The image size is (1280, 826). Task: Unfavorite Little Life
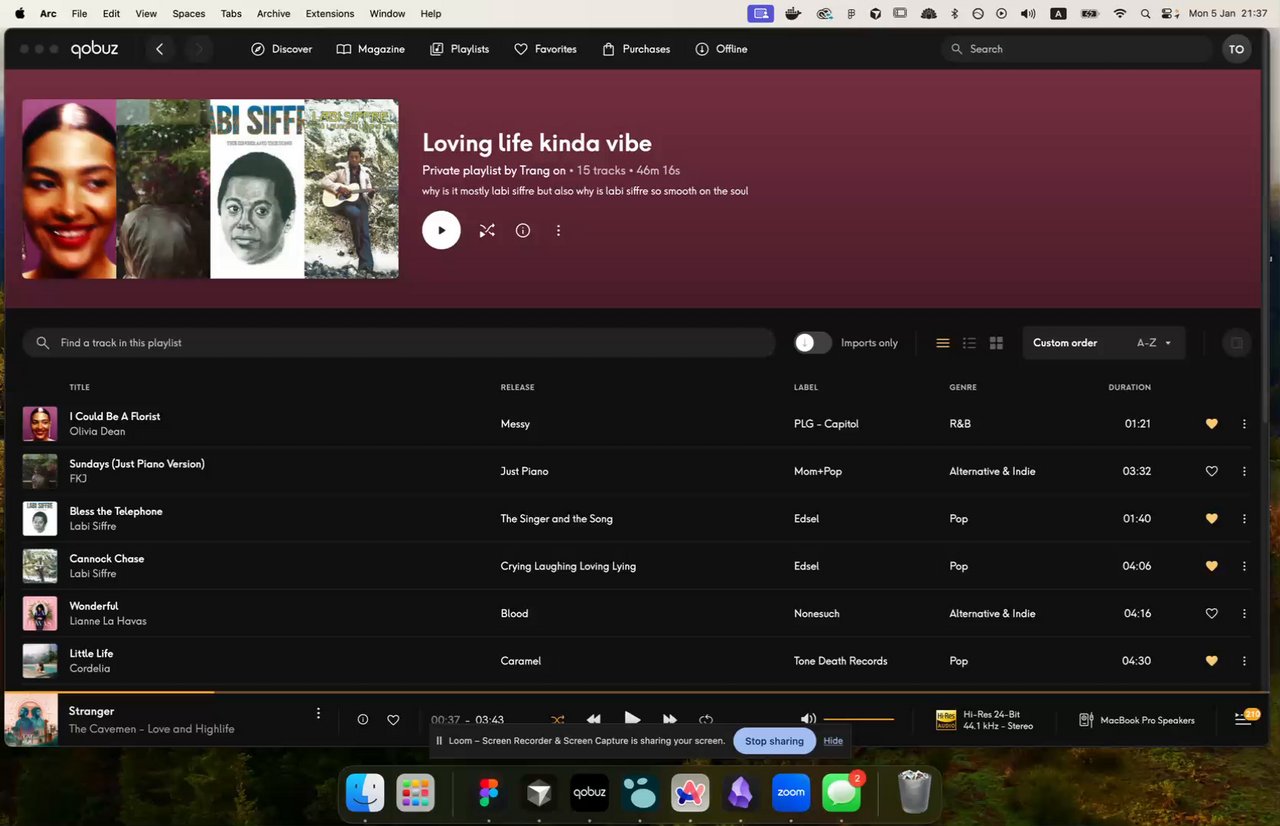[x=1212, y=661]
